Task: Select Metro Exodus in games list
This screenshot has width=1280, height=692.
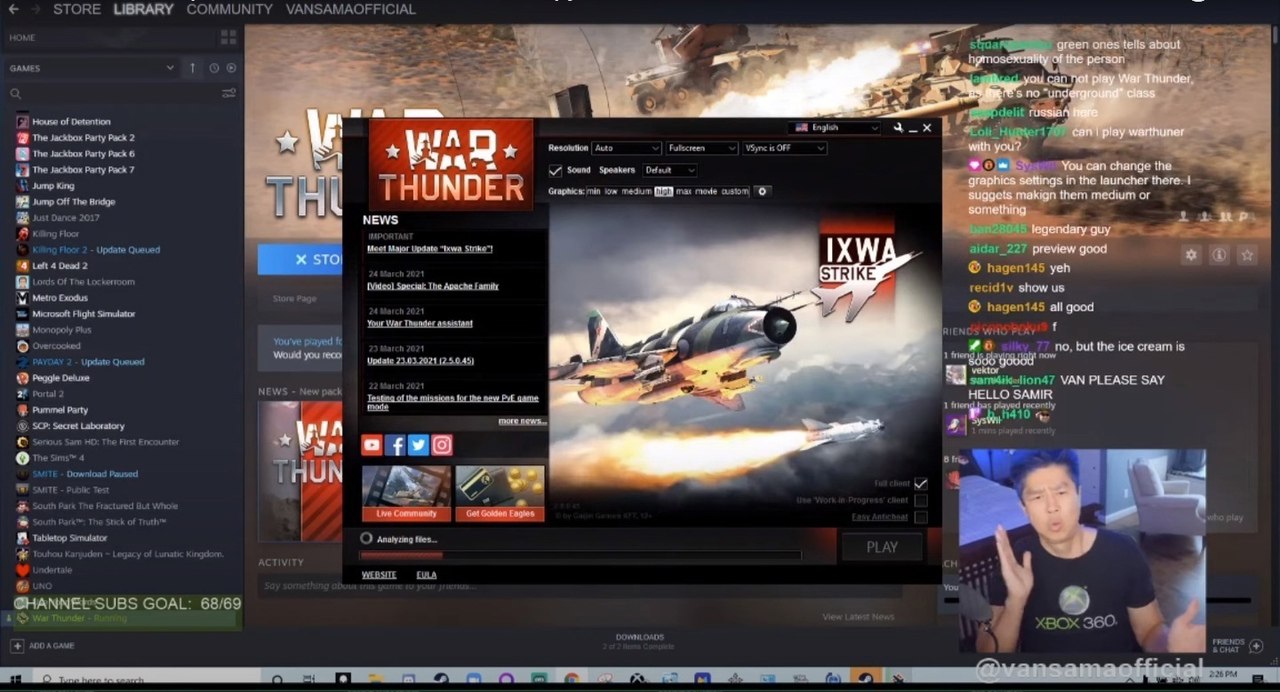Action: (60, 298)
